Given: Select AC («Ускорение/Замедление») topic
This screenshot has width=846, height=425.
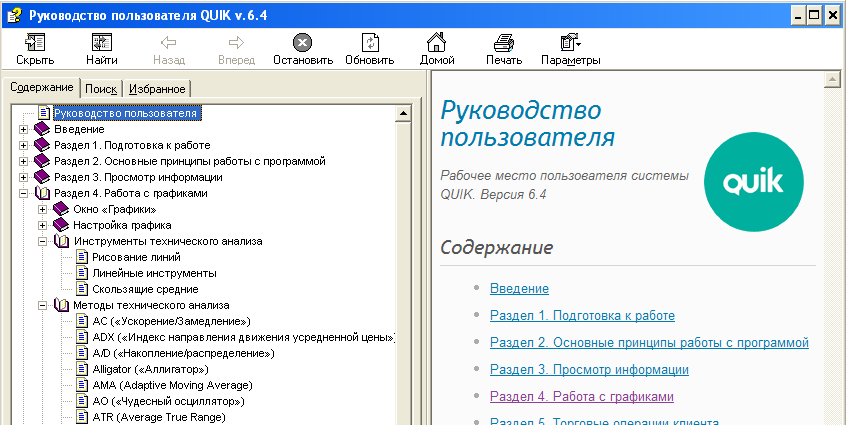Looking at the screenshot, I should (172, 321).
